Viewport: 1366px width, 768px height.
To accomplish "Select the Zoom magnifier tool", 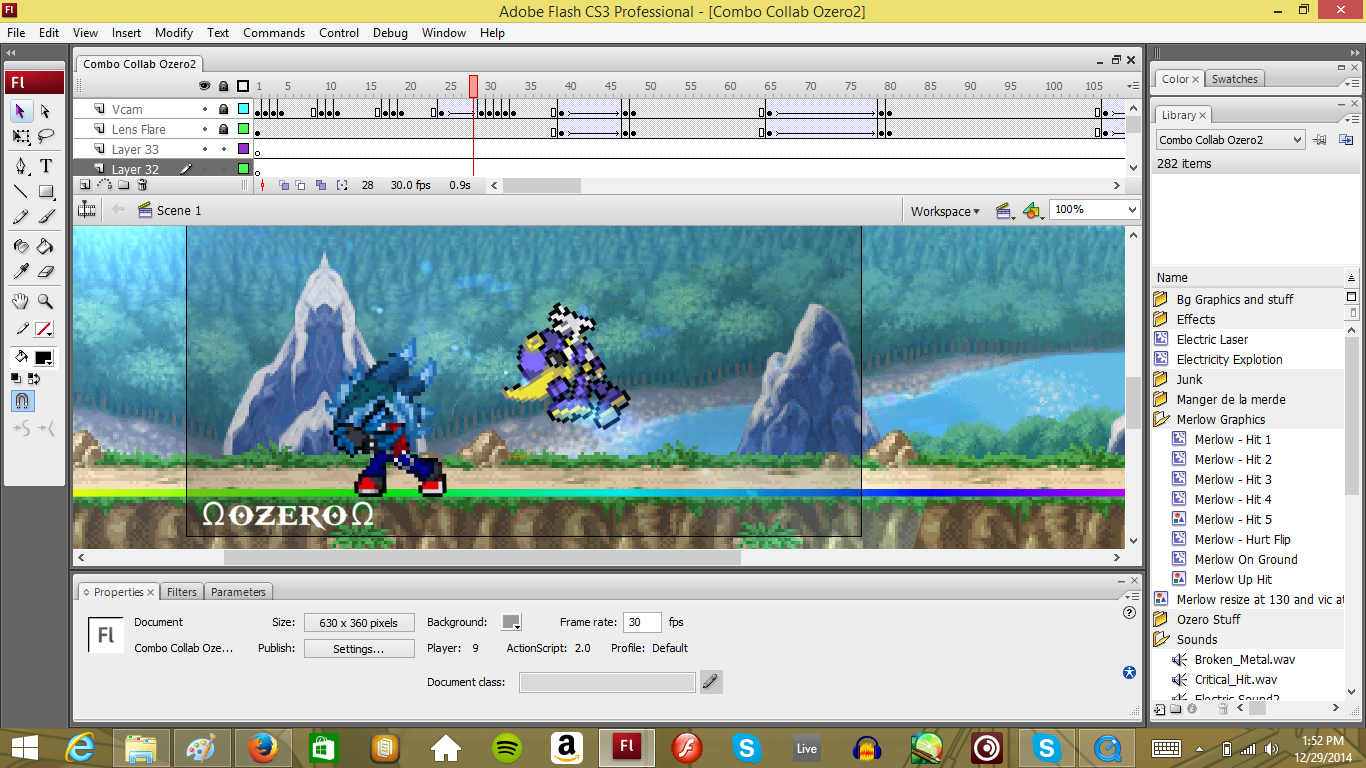I will tap(45, 301).
